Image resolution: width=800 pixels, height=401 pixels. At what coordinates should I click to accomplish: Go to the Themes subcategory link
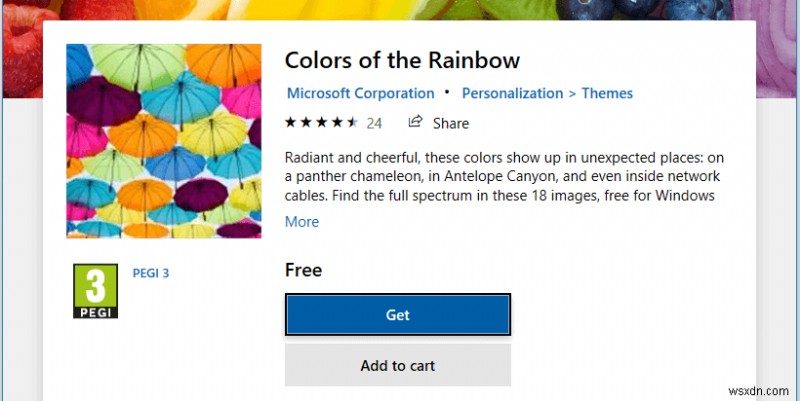tap(607, 93)
